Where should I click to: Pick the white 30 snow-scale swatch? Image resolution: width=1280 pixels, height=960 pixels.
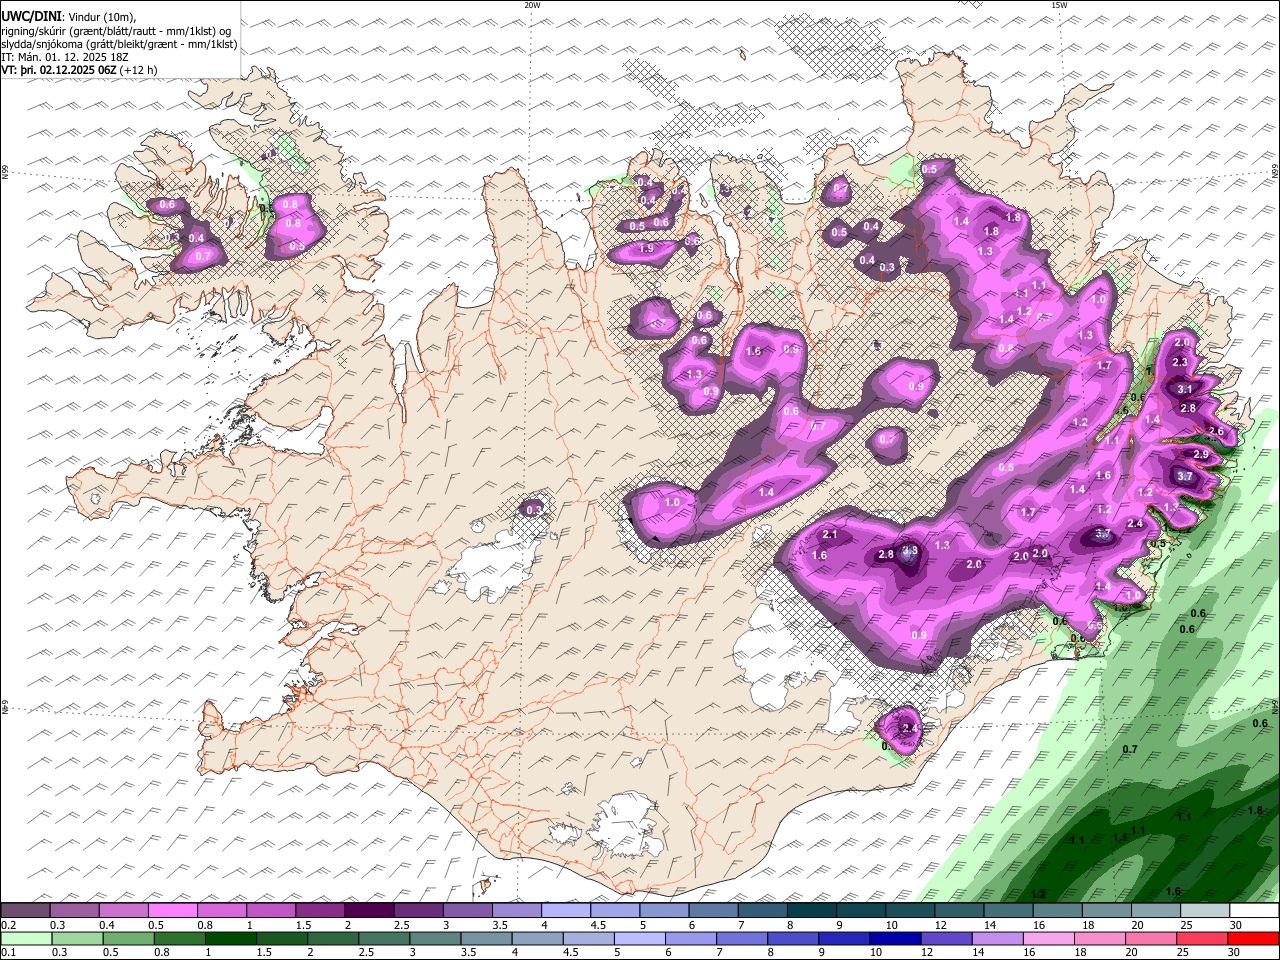tap(1253, 911)
